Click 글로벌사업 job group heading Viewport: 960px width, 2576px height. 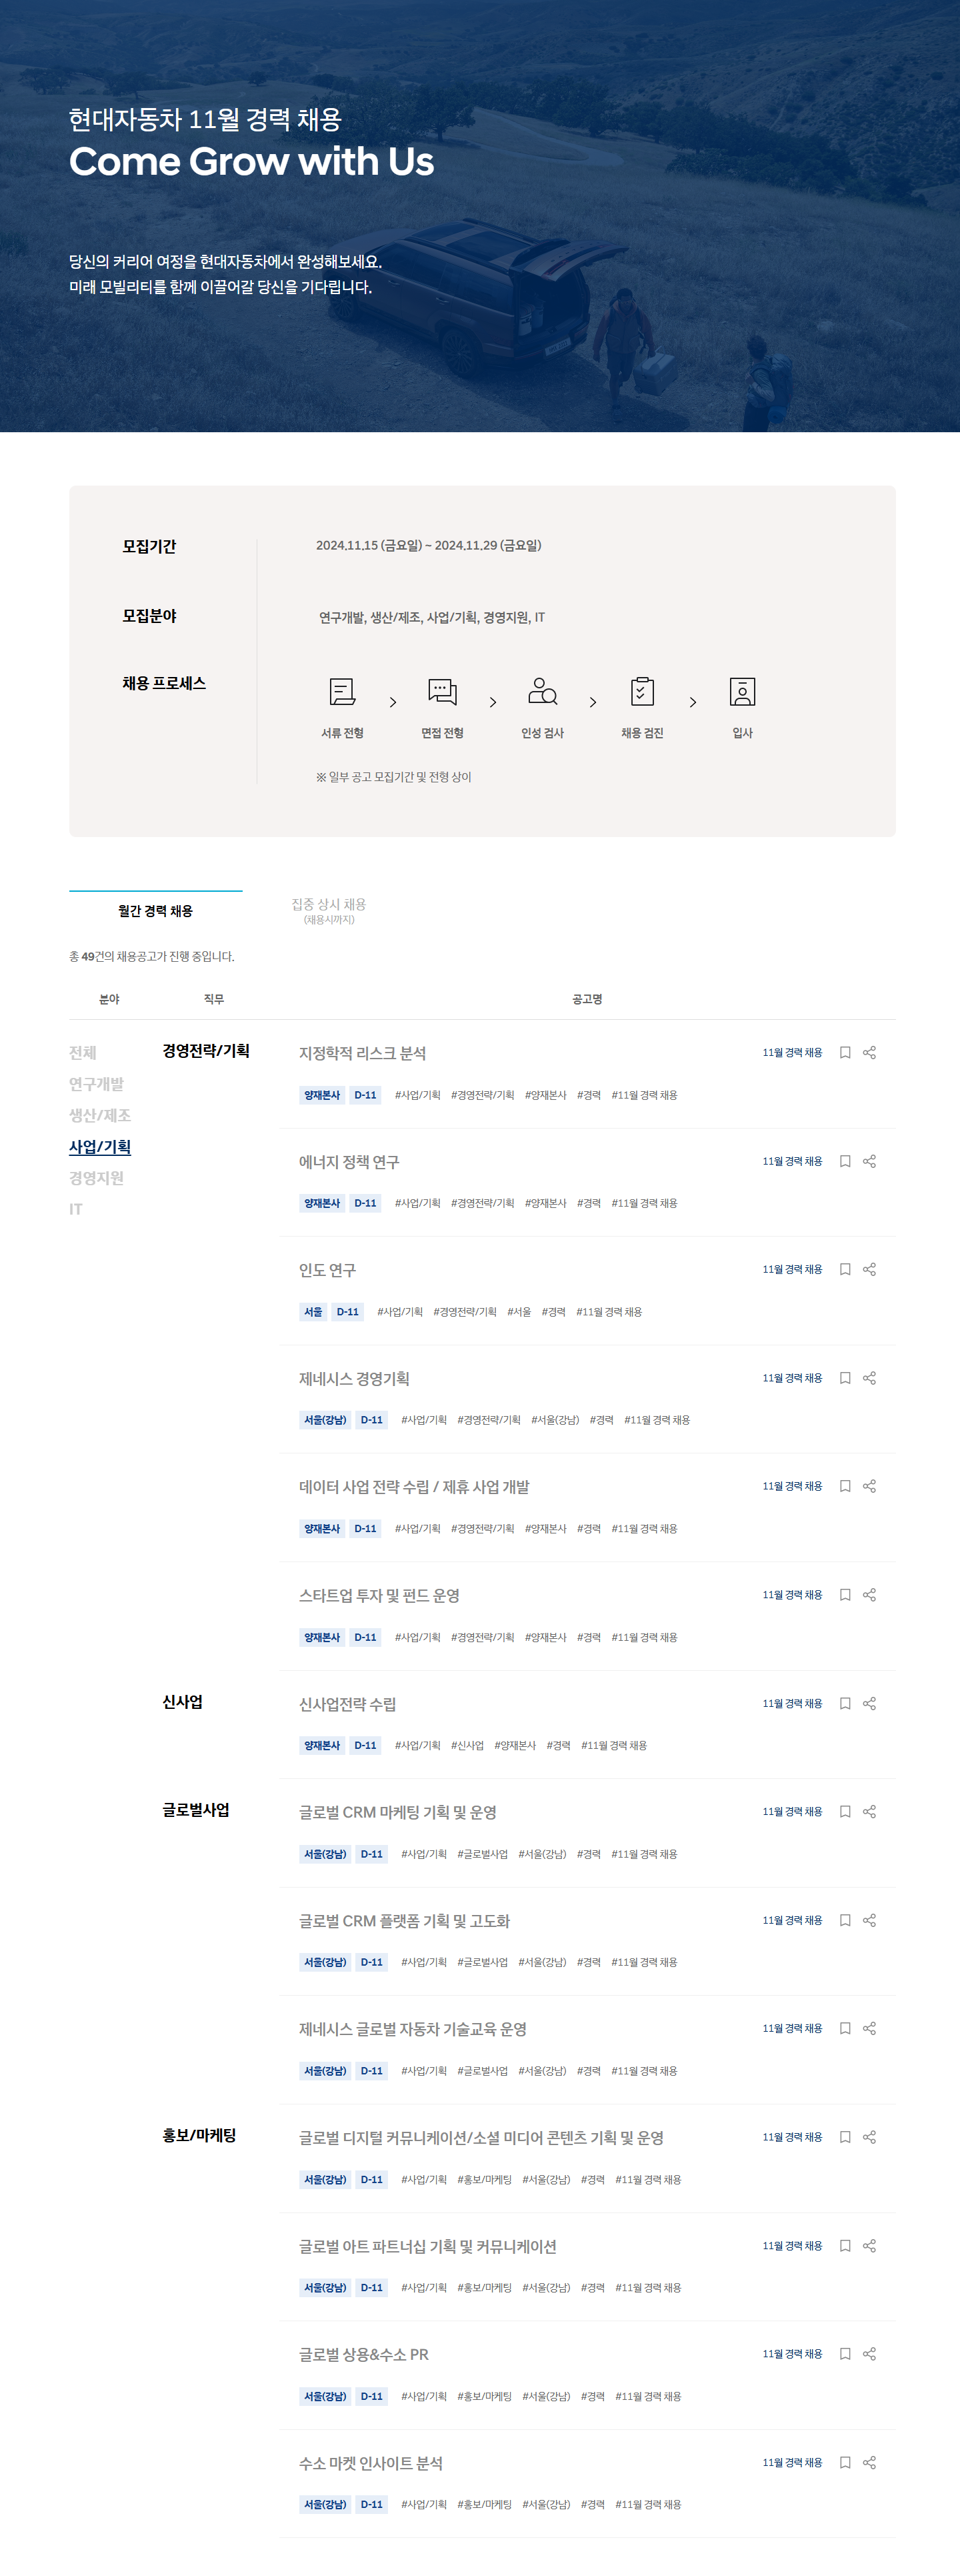[x=196, y=1810]
